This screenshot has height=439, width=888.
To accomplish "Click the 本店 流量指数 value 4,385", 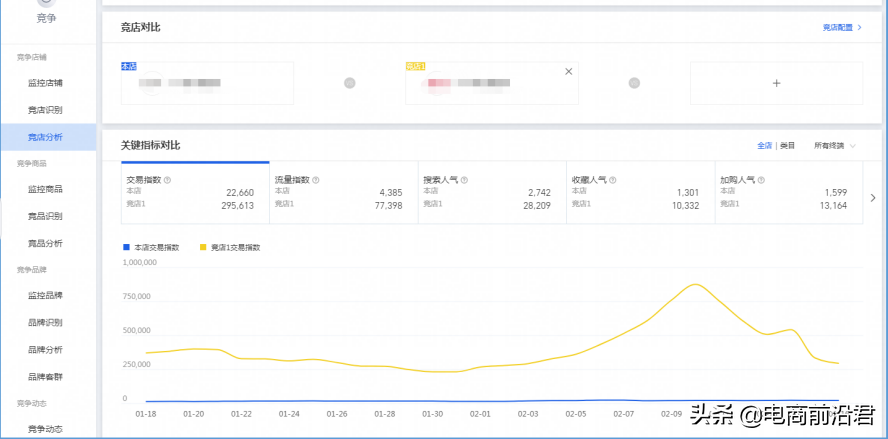I will click(x=391, y=193).
